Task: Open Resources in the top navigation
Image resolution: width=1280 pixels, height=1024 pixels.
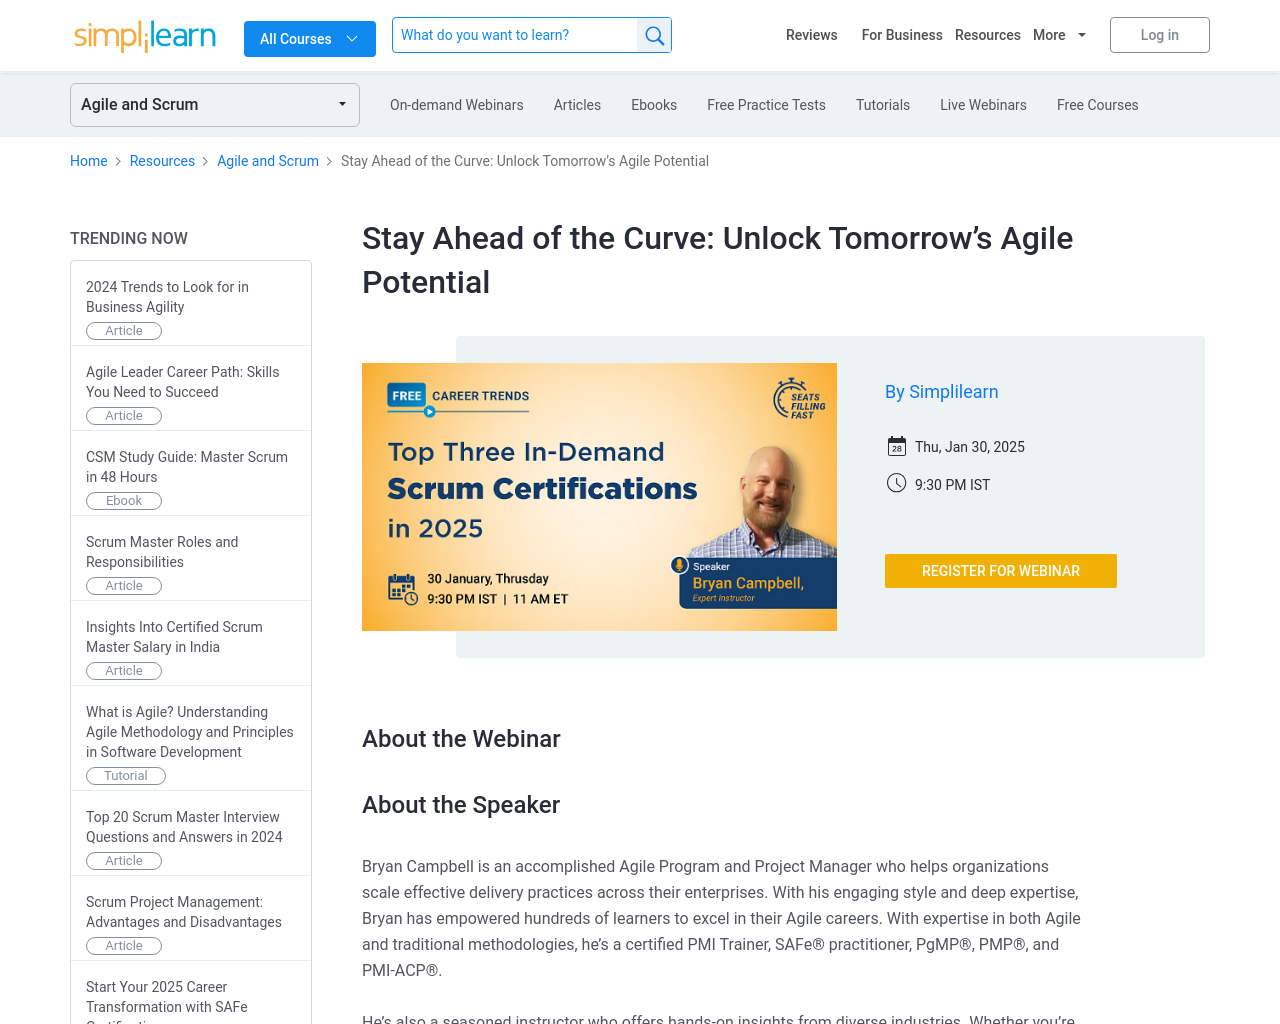Action: pyautogui.click(x=988, y=35)
